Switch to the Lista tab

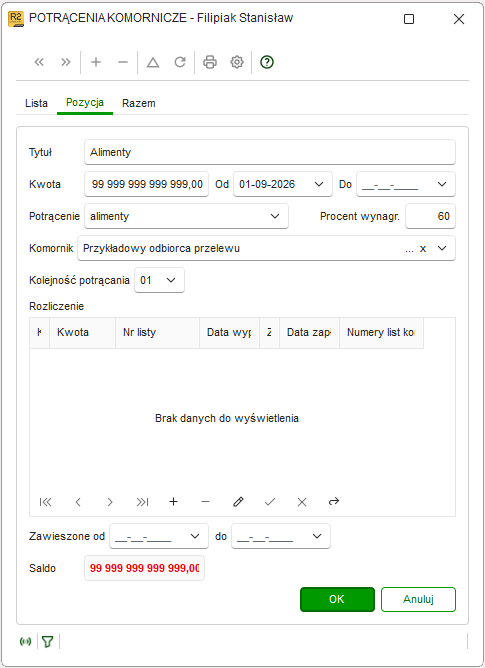(x=36, y=103)
